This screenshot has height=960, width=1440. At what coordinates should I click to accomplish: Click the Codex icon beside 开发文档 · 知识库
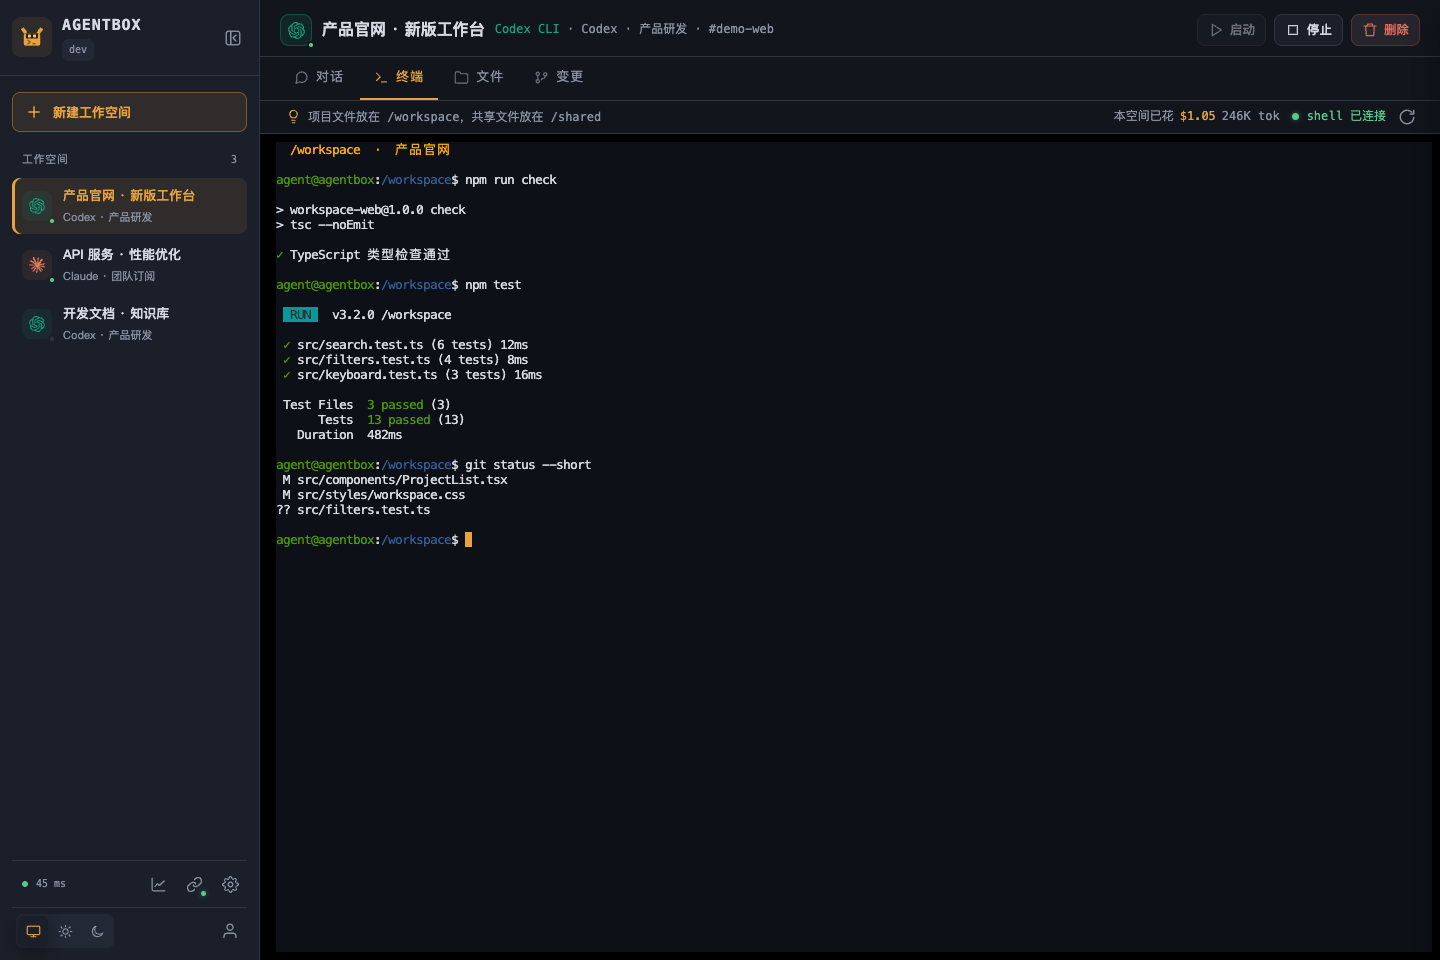pyautogui.click(x=37, y=324)
